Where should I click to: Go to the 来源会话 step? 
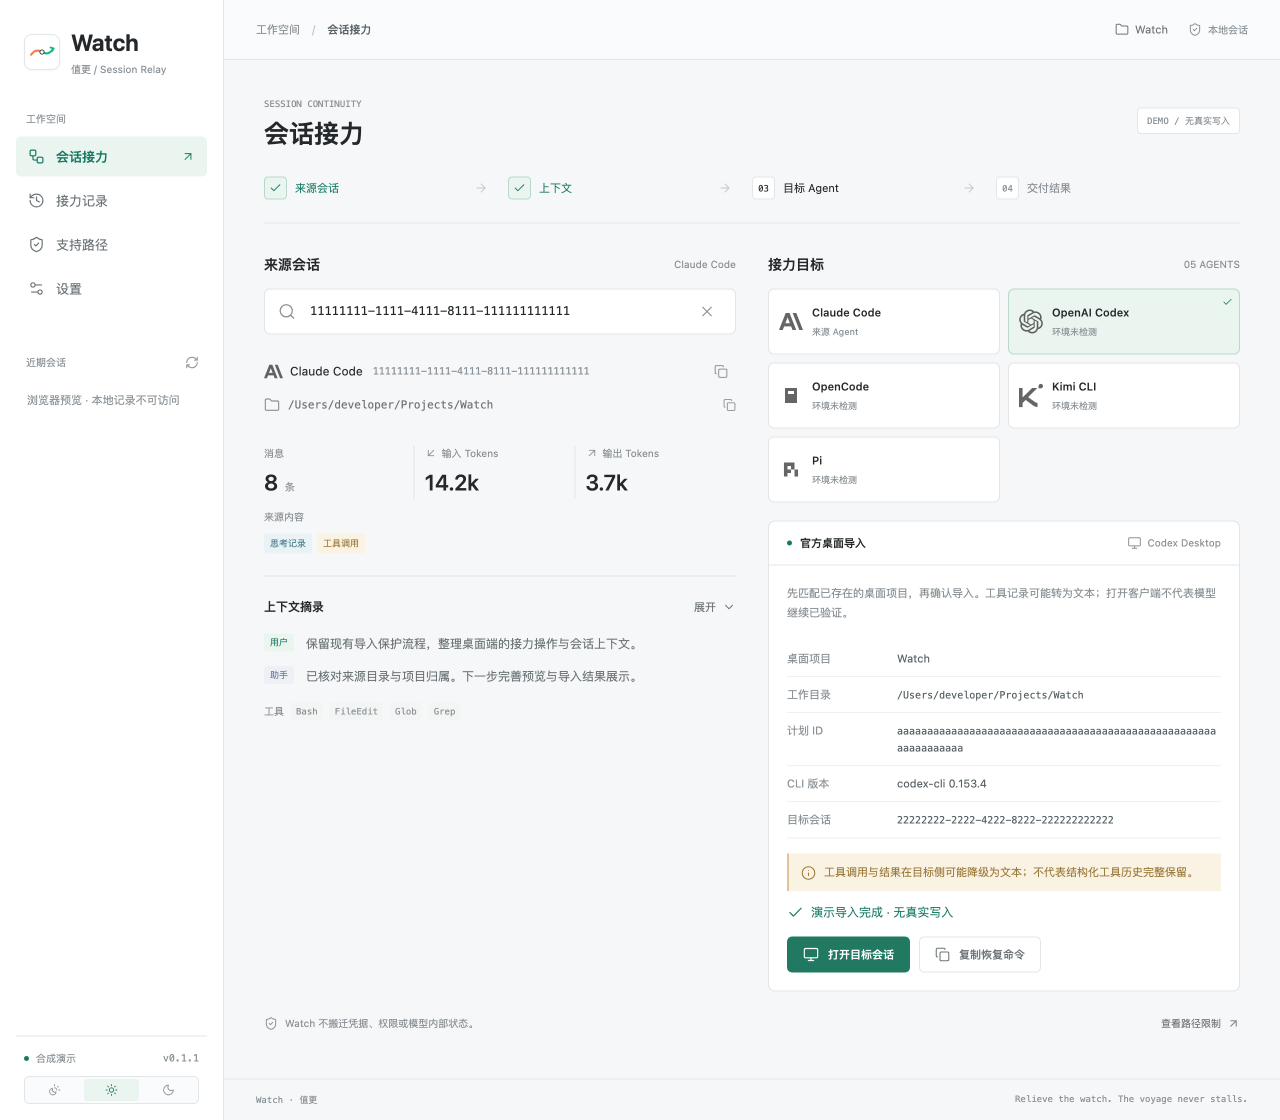point(302,188)
